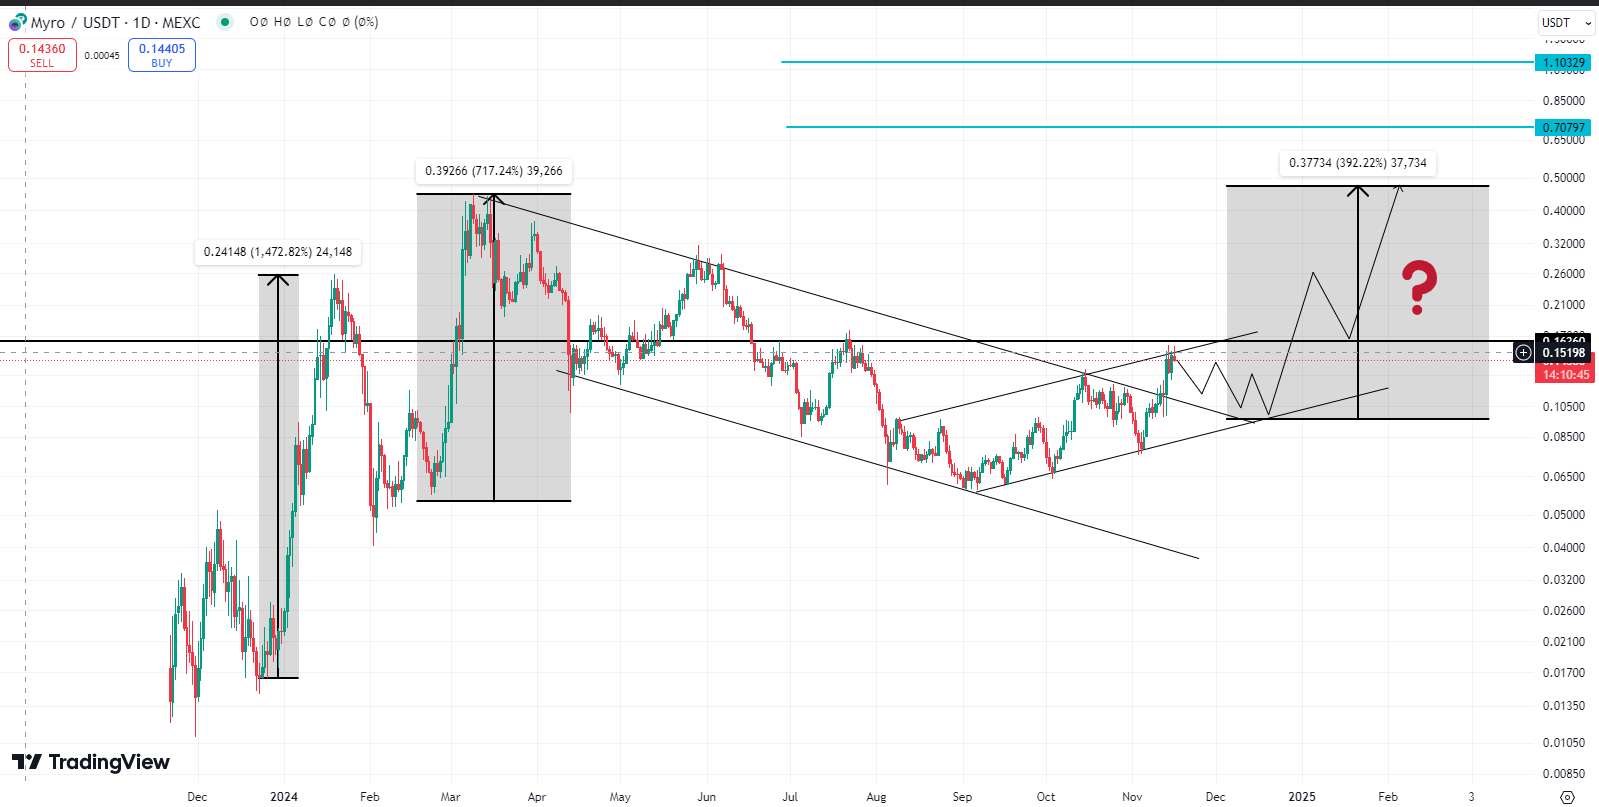The width and height of the screenshot is (1599, 807).
Task: Click the 0.50000 price axis label
Action: click(x=1564, y=178)
